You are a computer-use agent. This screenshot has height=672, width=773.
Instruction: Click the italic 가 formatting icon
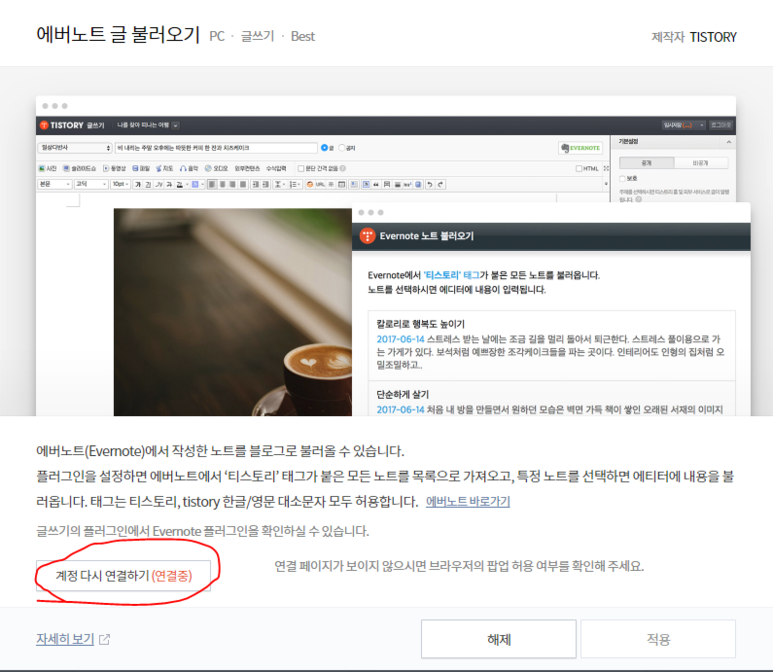click(159, 184)
